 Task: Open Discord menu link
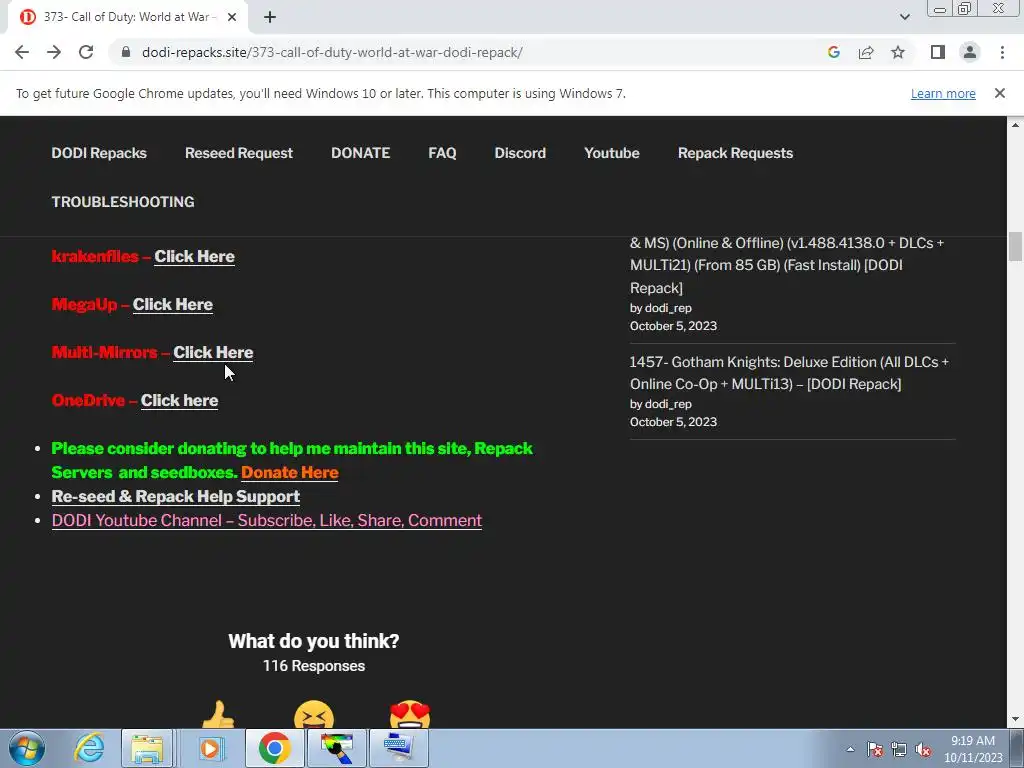coord(520,153)
